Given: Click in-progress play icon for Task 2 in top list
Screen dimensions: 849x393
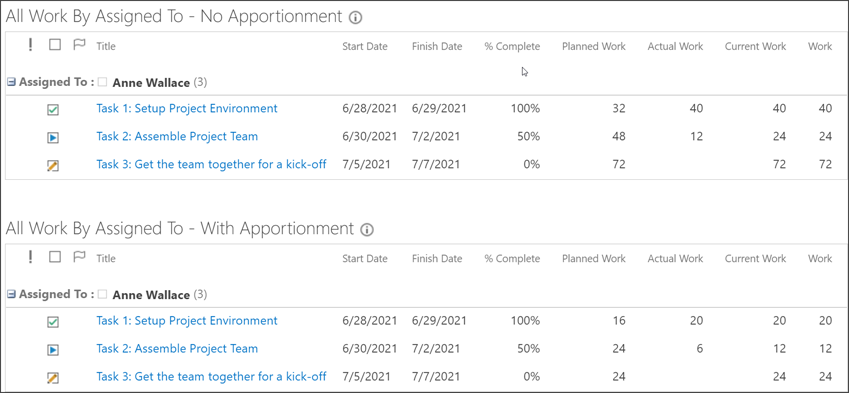Looking at the screenshot, I should tap(53, 138).
